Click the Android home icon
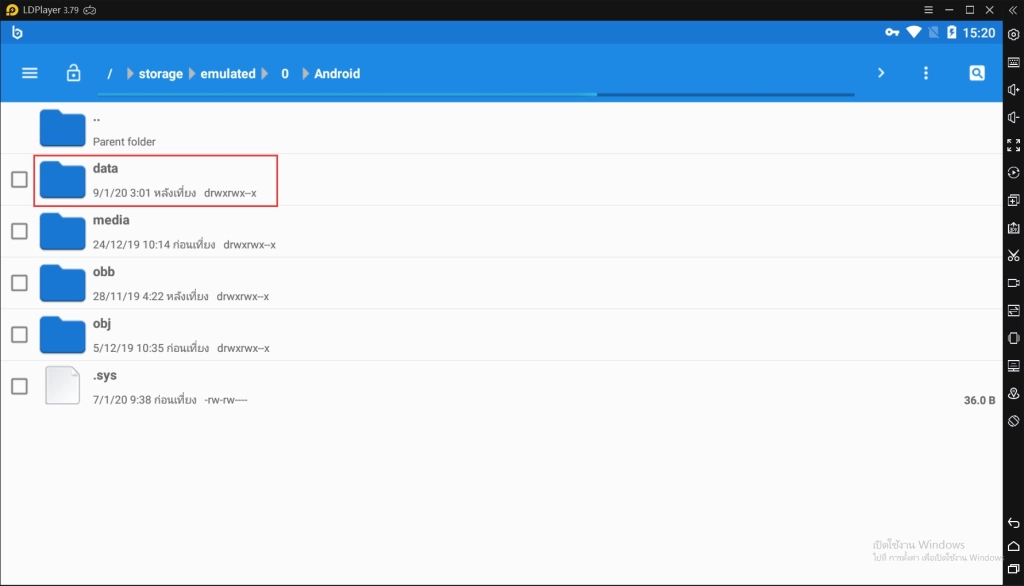 (x=1014, y=546)
